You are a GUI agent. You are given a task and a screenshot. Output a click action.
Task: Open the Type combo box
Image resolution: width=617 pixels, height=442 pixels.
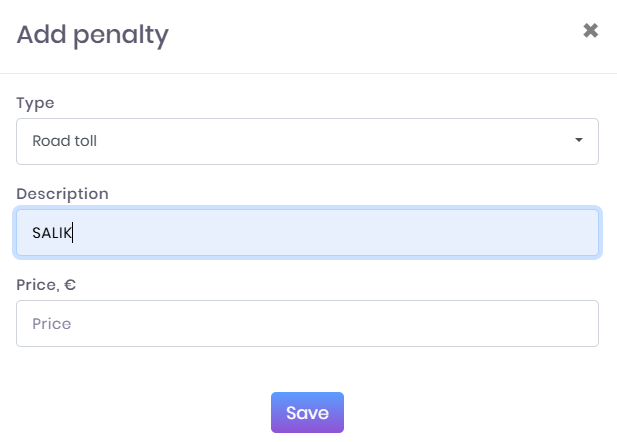307,141
